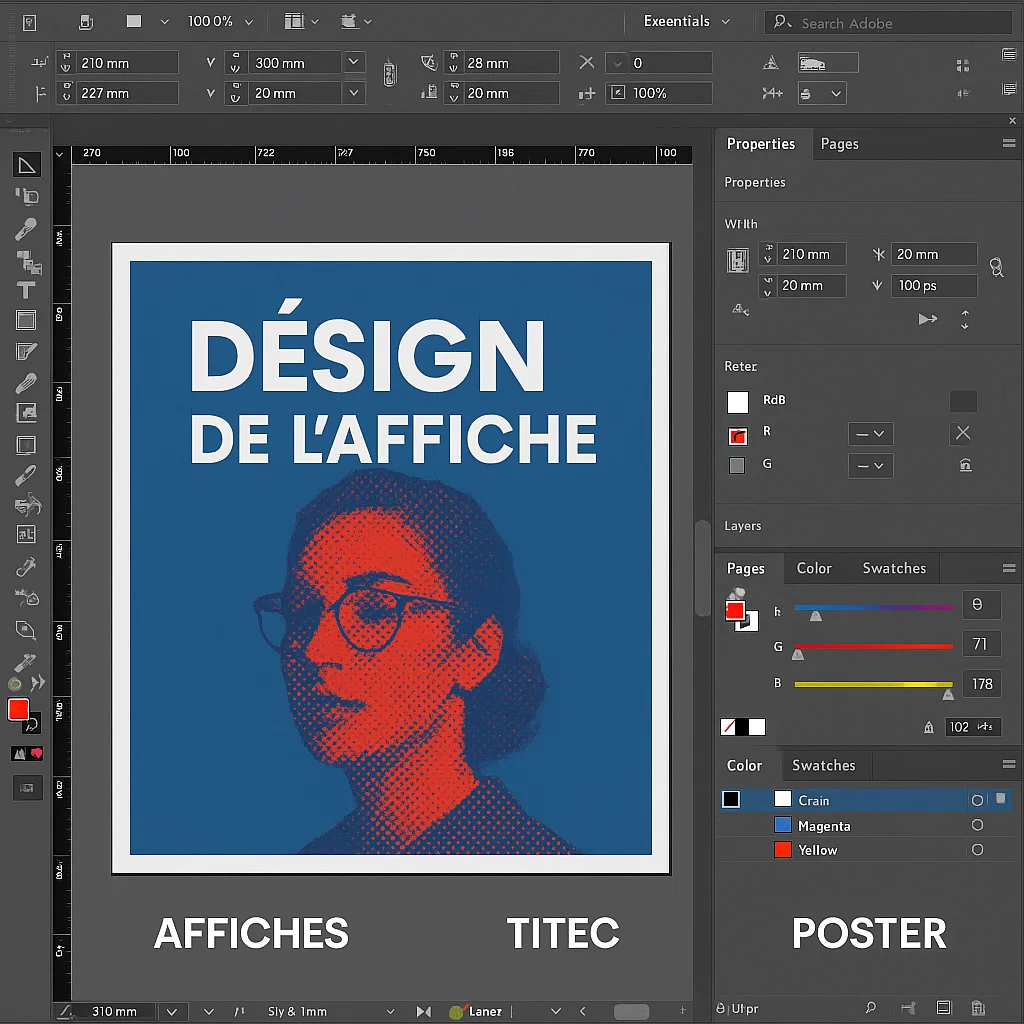Open the Exeentials workspace dropdown
Viewport: 1024px width, 1024px height.
[687, 21]
